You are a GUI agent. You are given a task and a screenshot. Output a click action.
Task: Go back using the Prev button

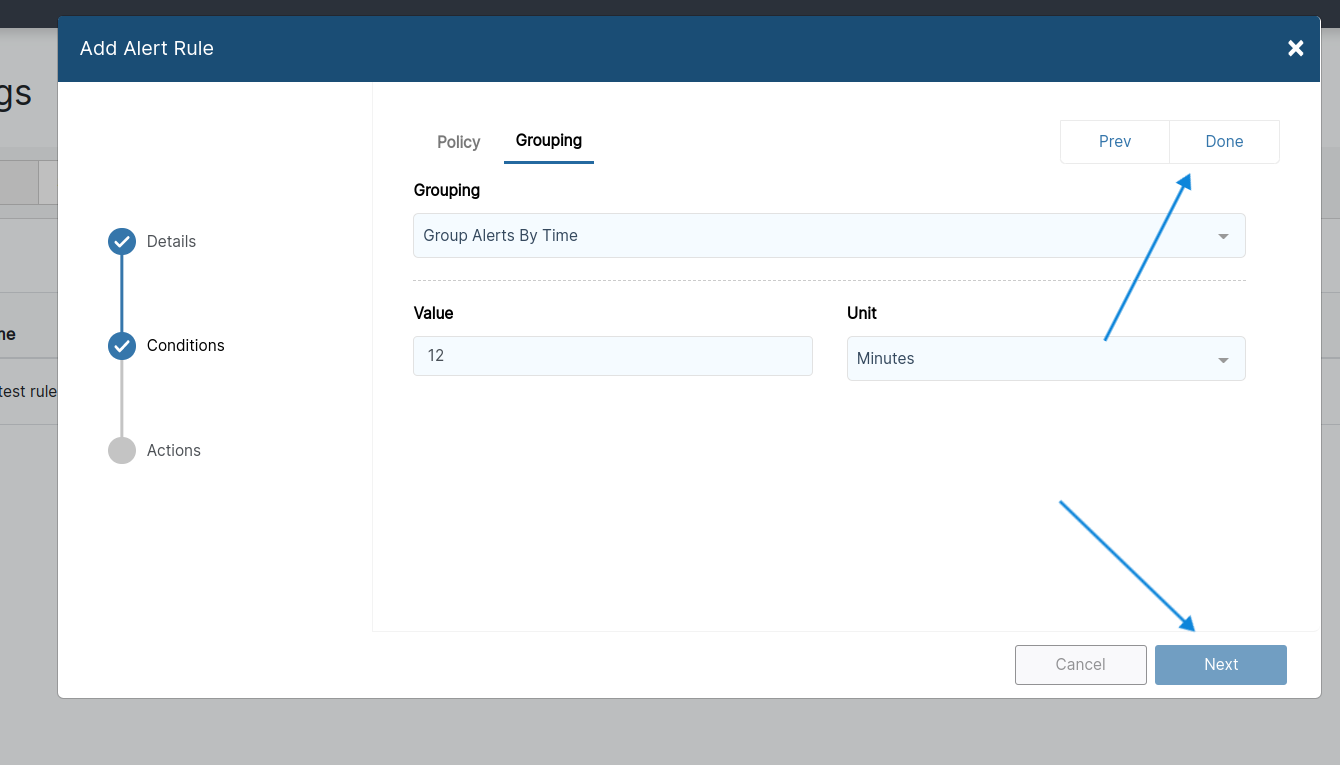[1114, 141]
